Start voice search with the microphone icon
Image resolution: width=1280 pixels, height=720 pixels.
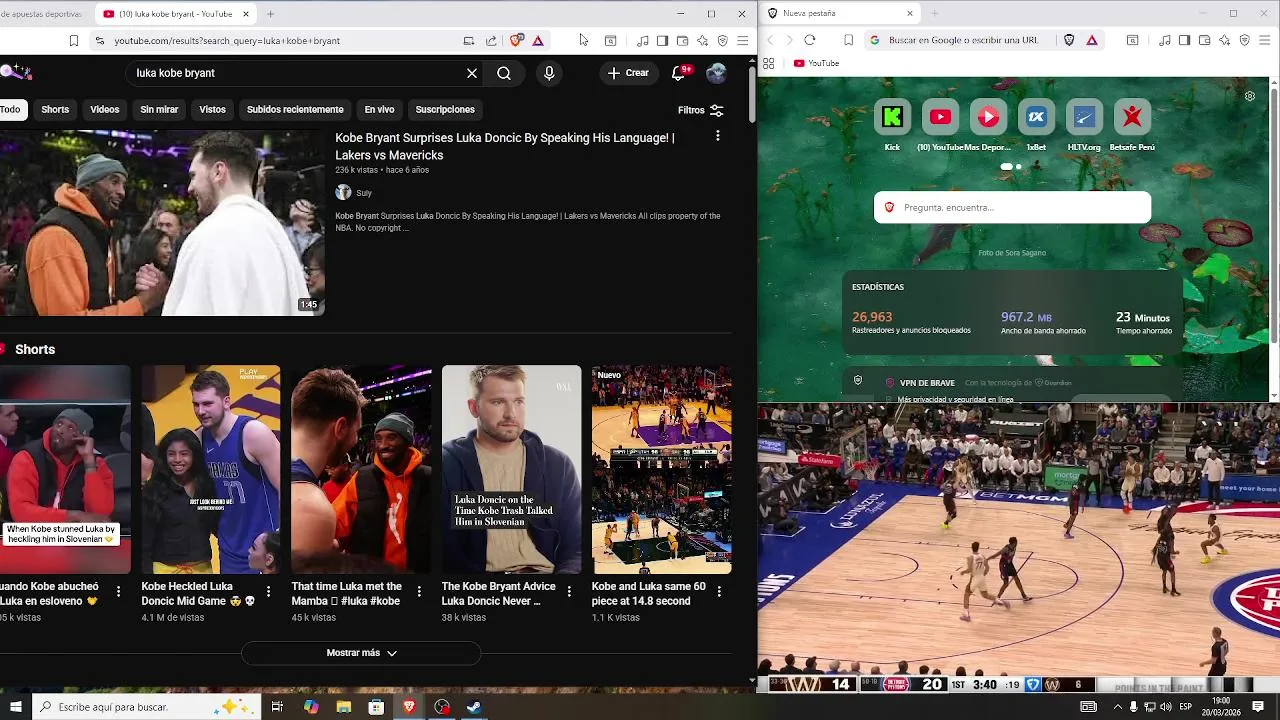coord(549,73)
